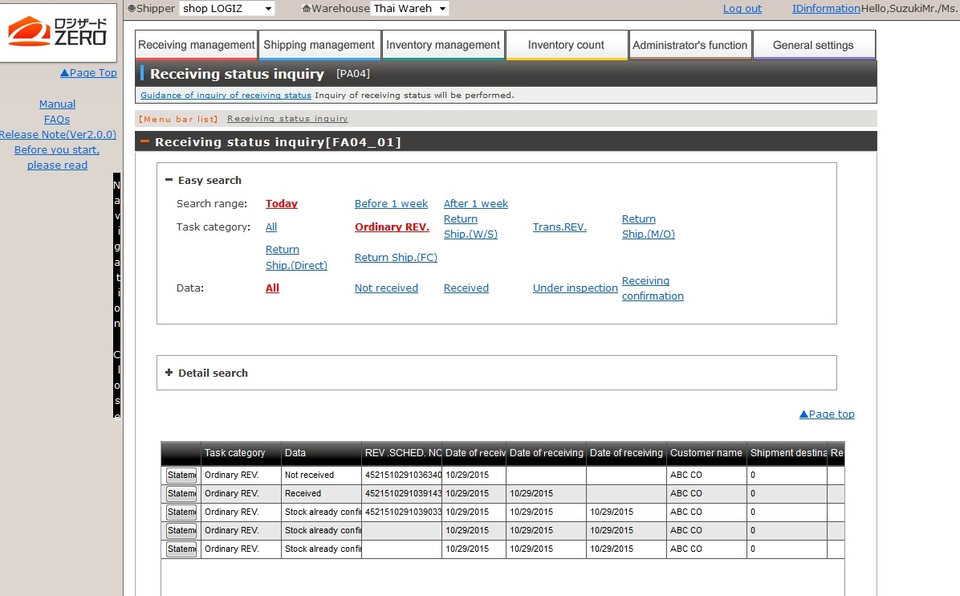Open Guidance of inquiry of receiving status
This screenshot has height=596, width=960.
(225, 95)
